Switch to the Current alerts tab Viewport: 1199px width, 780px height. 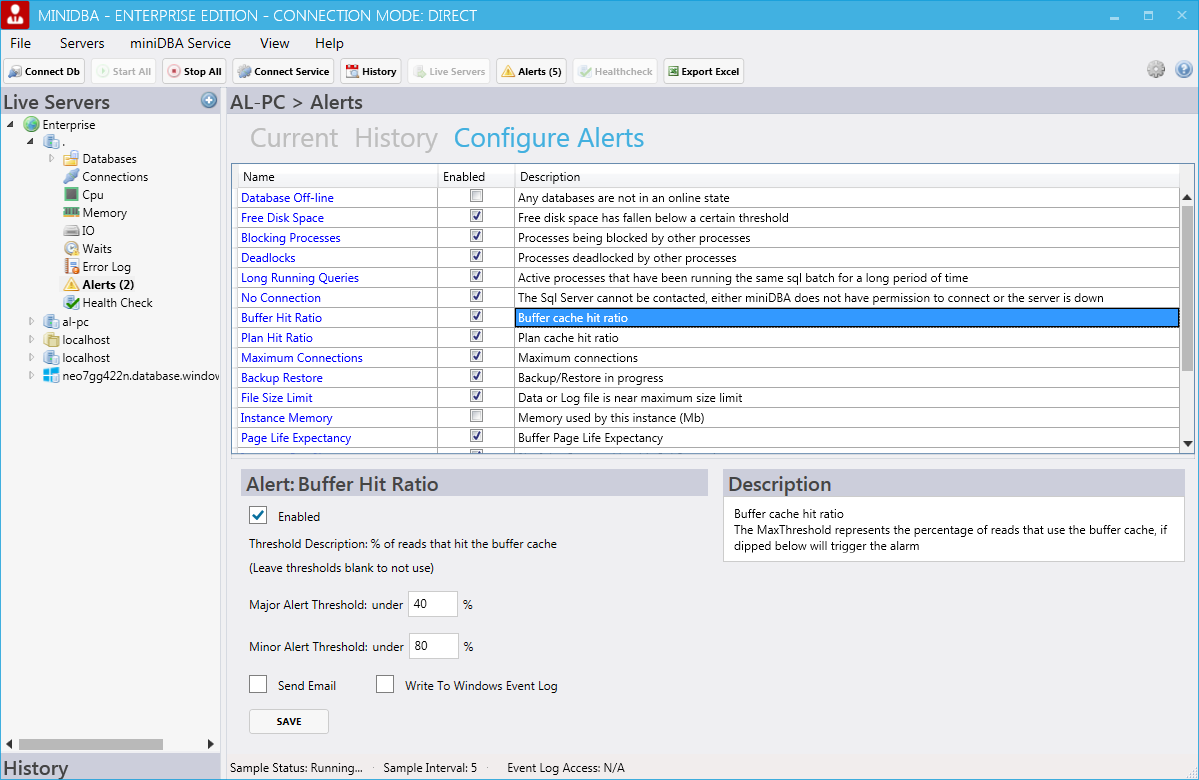click(x=294, y=138)
